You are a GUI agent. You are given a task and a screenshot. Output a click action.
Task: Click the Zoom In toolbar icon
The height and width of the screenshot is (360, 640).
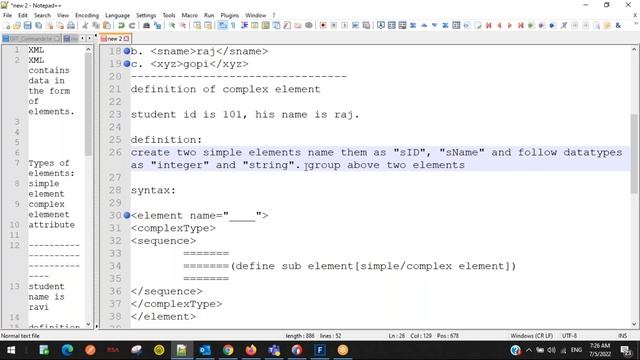coord(172,25)
